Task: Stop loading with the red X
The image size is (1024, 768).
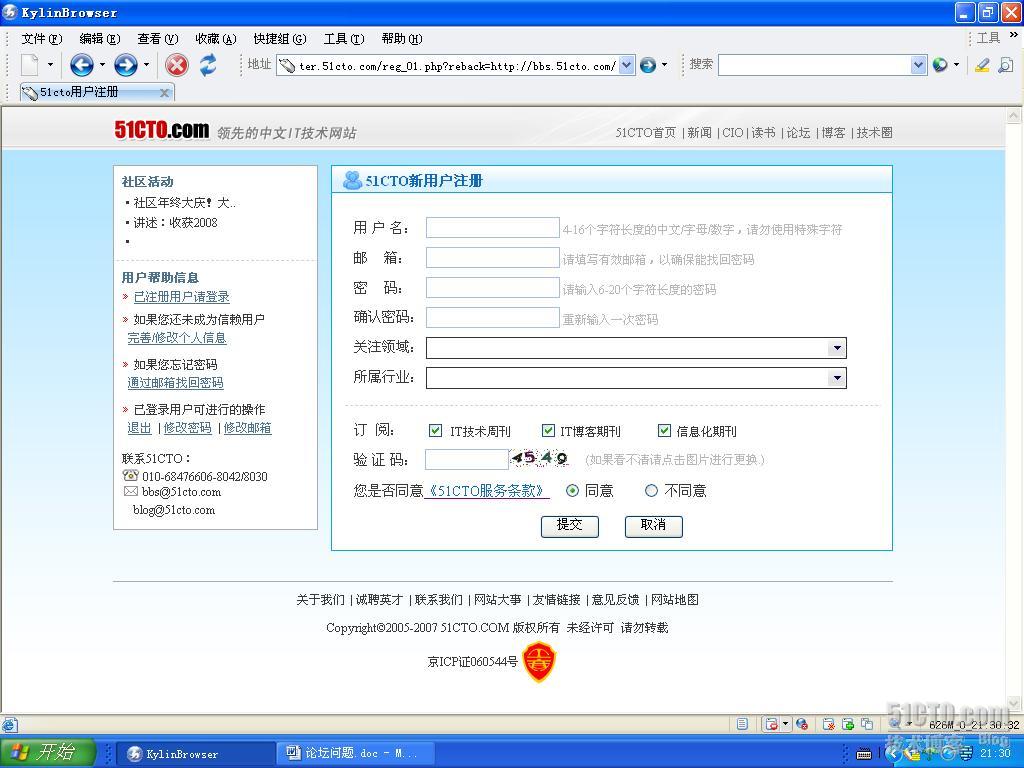Action: click(x=176, y=65)
